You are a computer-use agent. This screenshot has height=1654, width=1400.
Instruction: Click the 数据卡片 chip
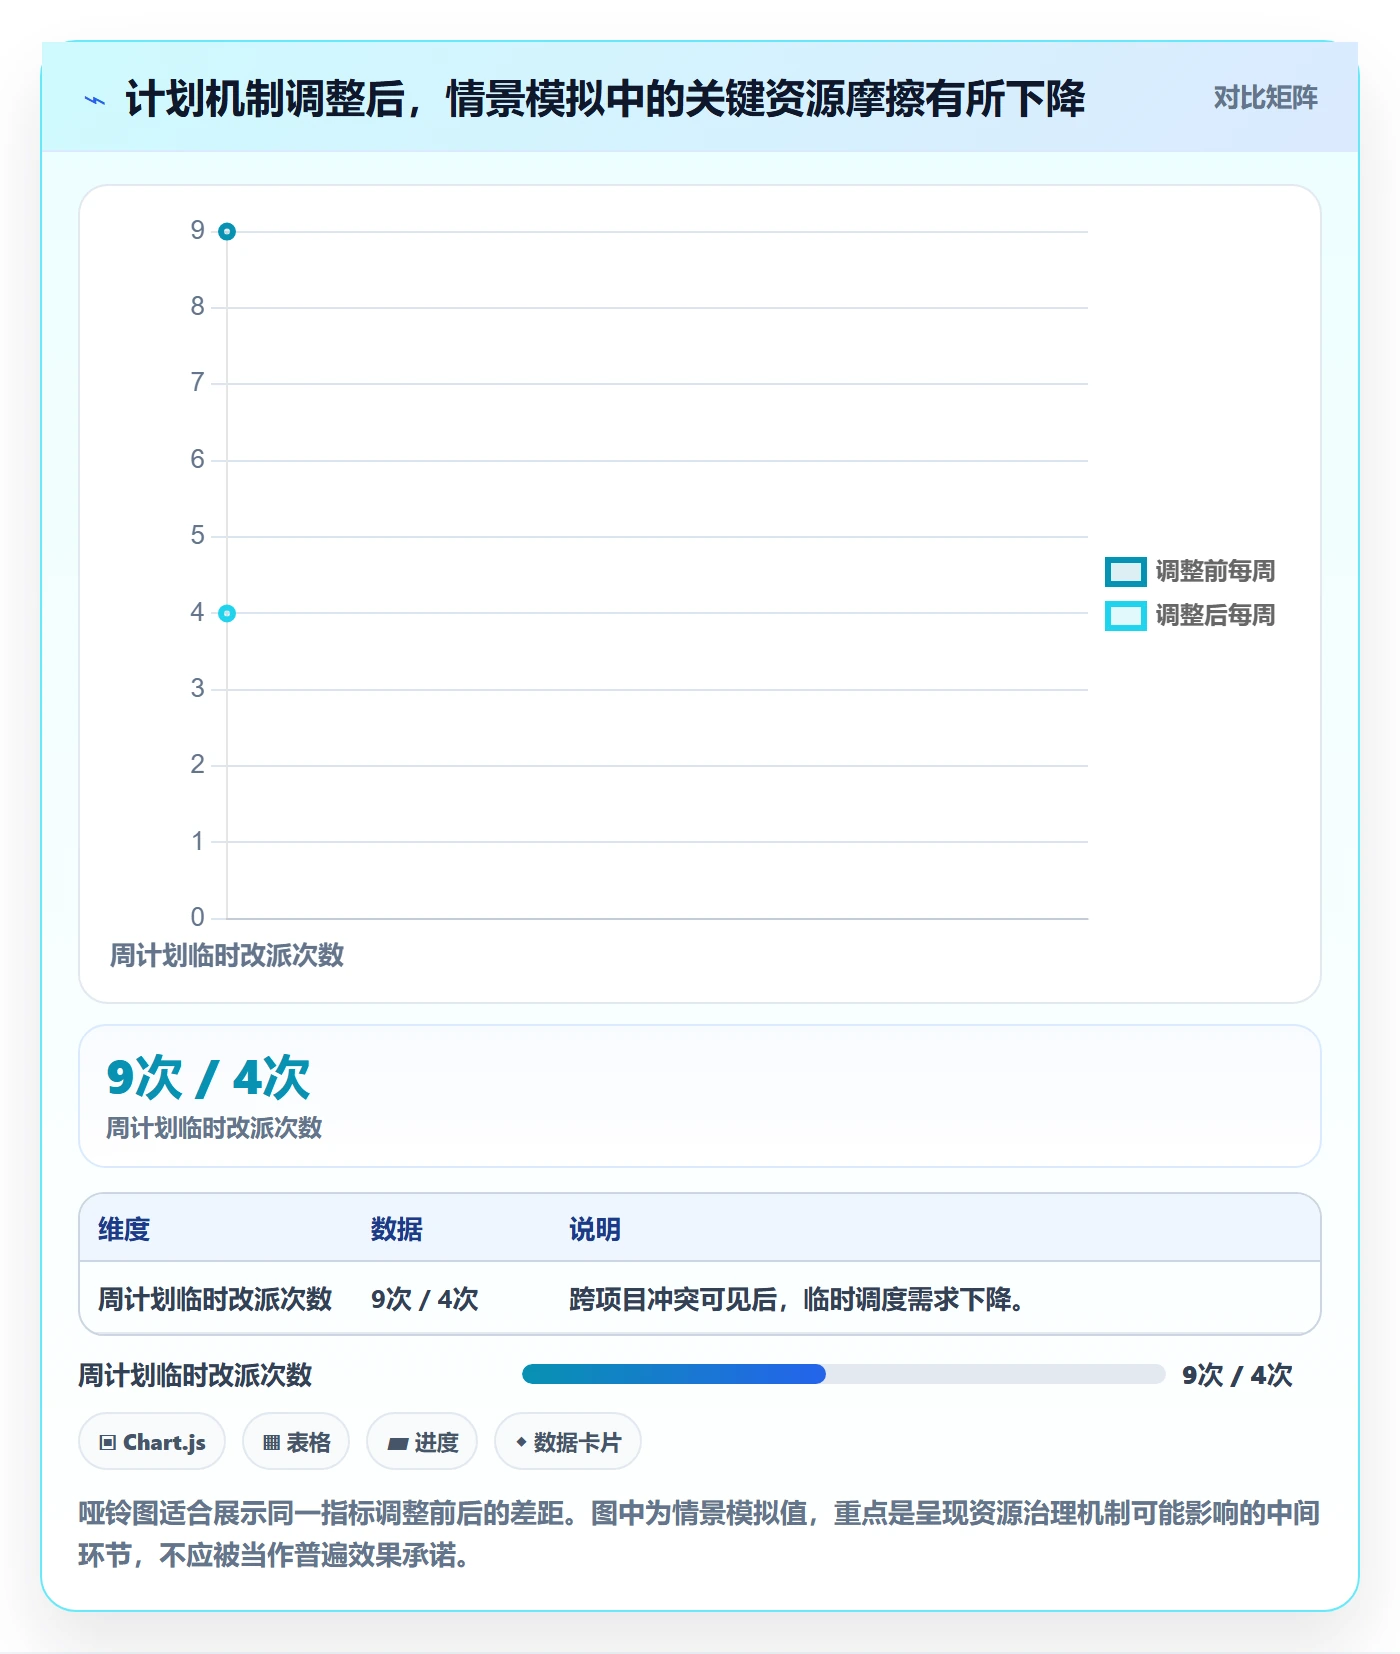click(568, 1442)
